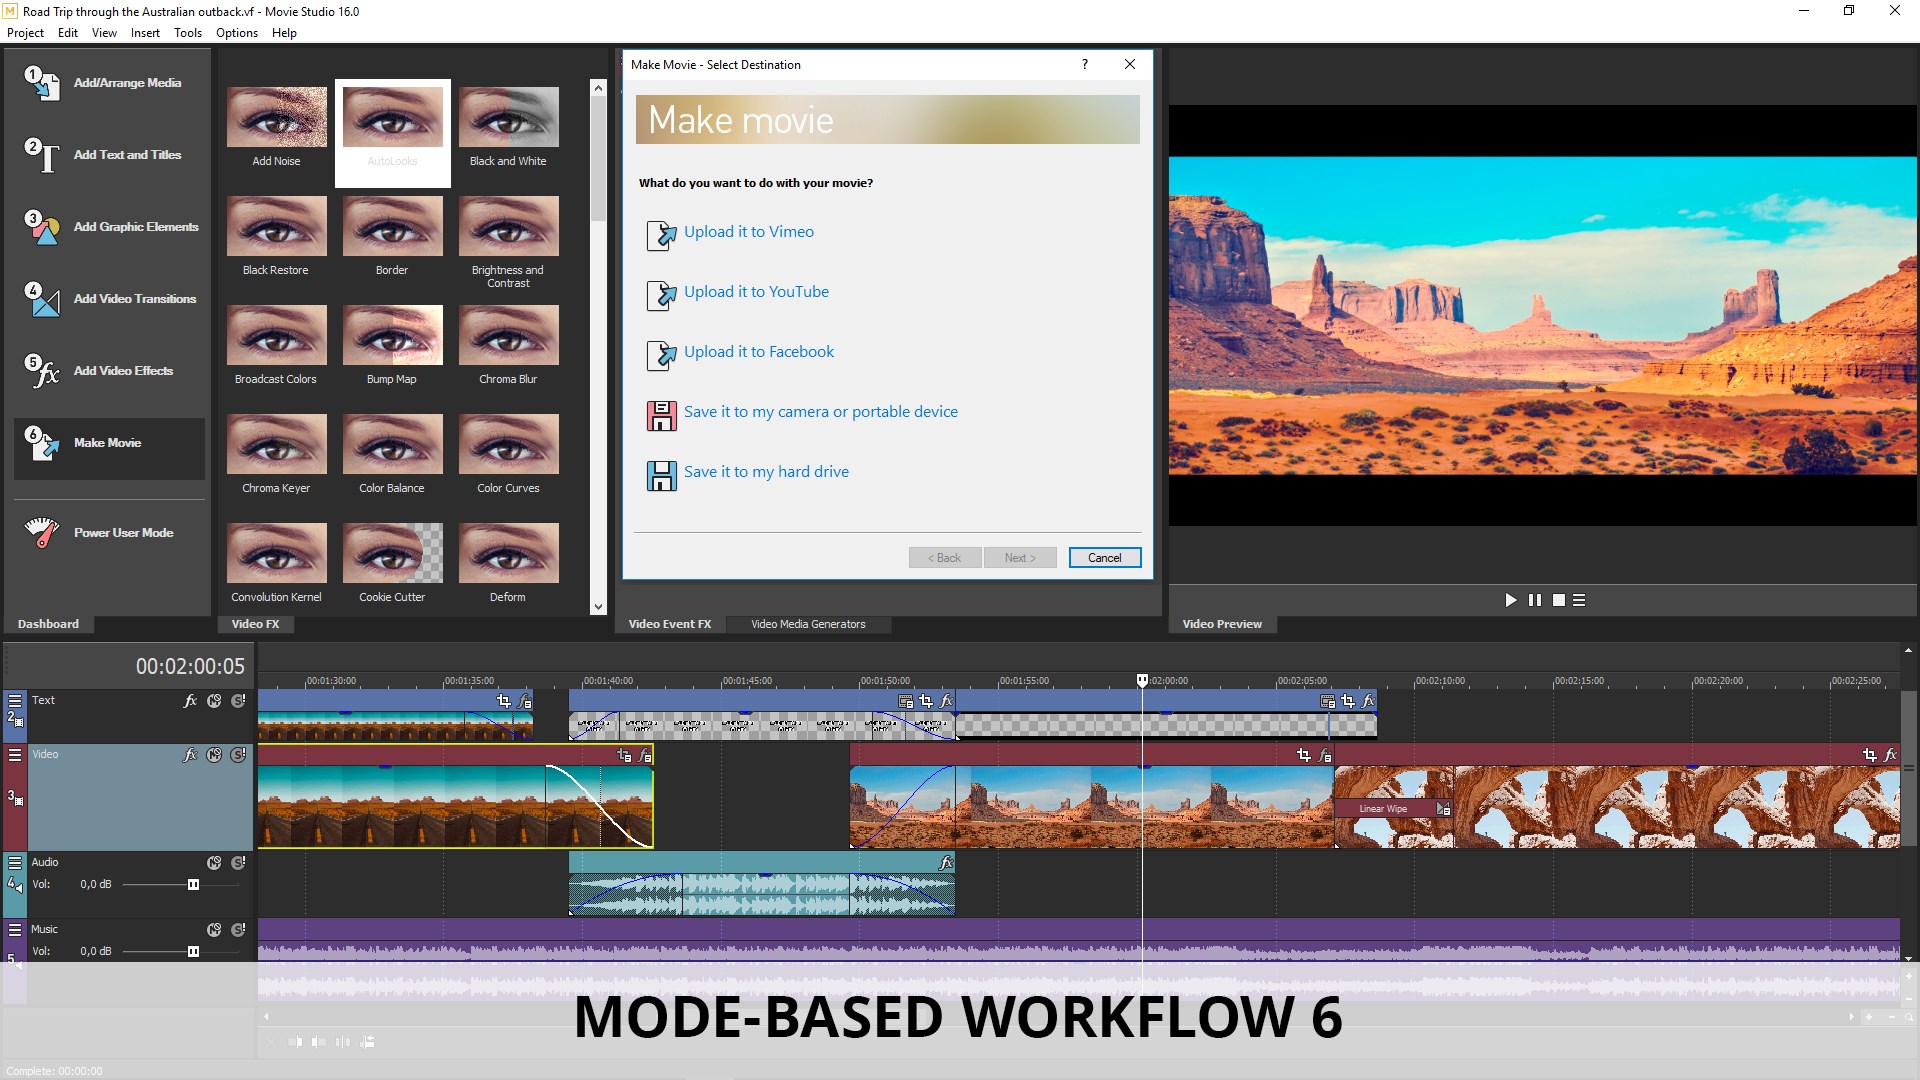Open Audio track hamburger menu
The height and width of the screenshot is (1080, 1920).
[x=15, y=862]
